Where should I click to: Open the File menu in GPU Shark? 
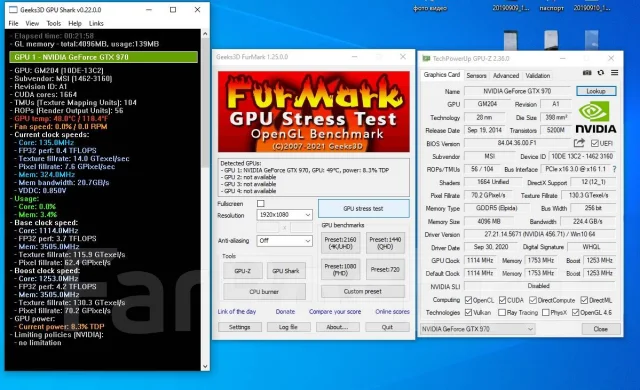coord(13,23)
